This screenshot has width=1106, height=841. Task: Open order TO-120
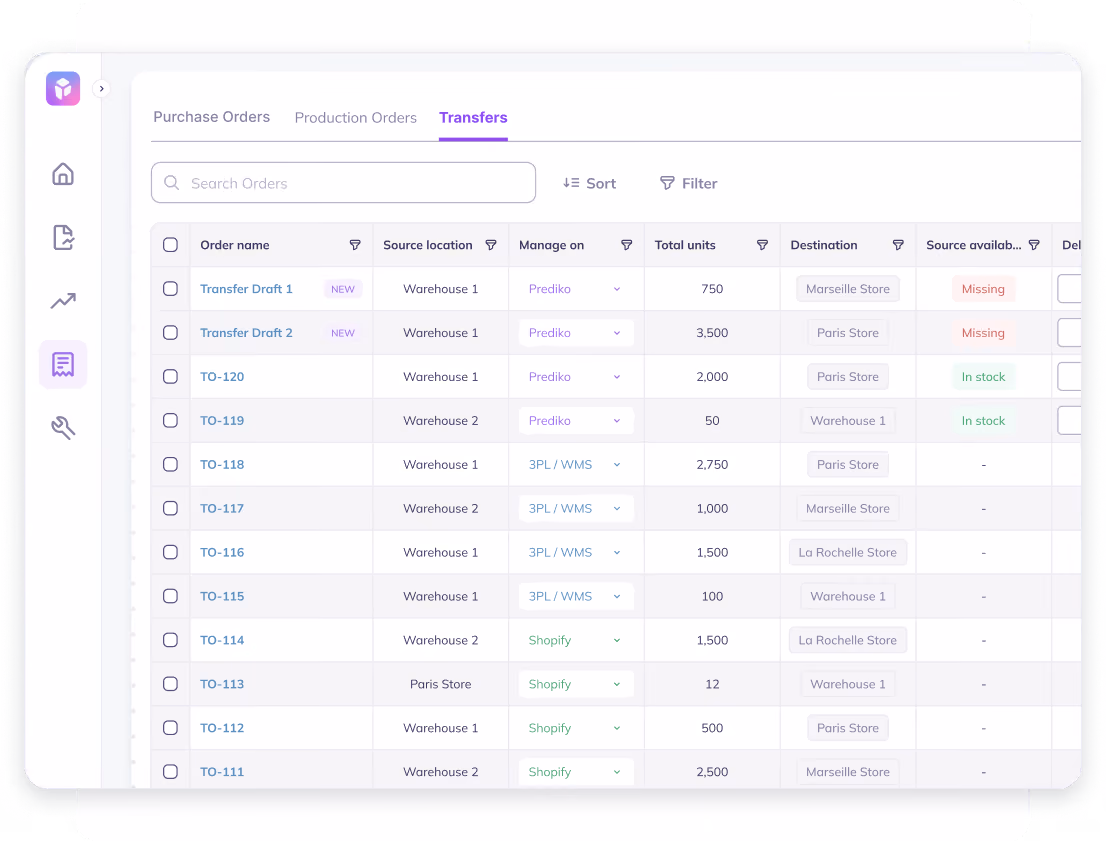222,377
